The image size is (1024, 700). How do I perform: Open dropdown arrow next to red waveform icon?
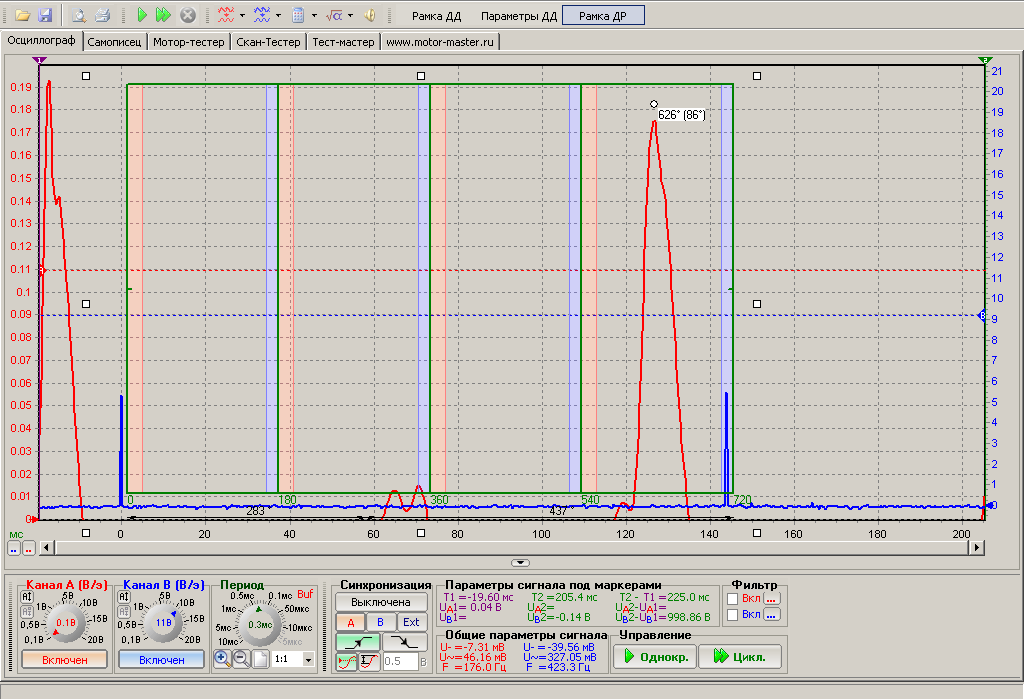[x=242, y=15]
